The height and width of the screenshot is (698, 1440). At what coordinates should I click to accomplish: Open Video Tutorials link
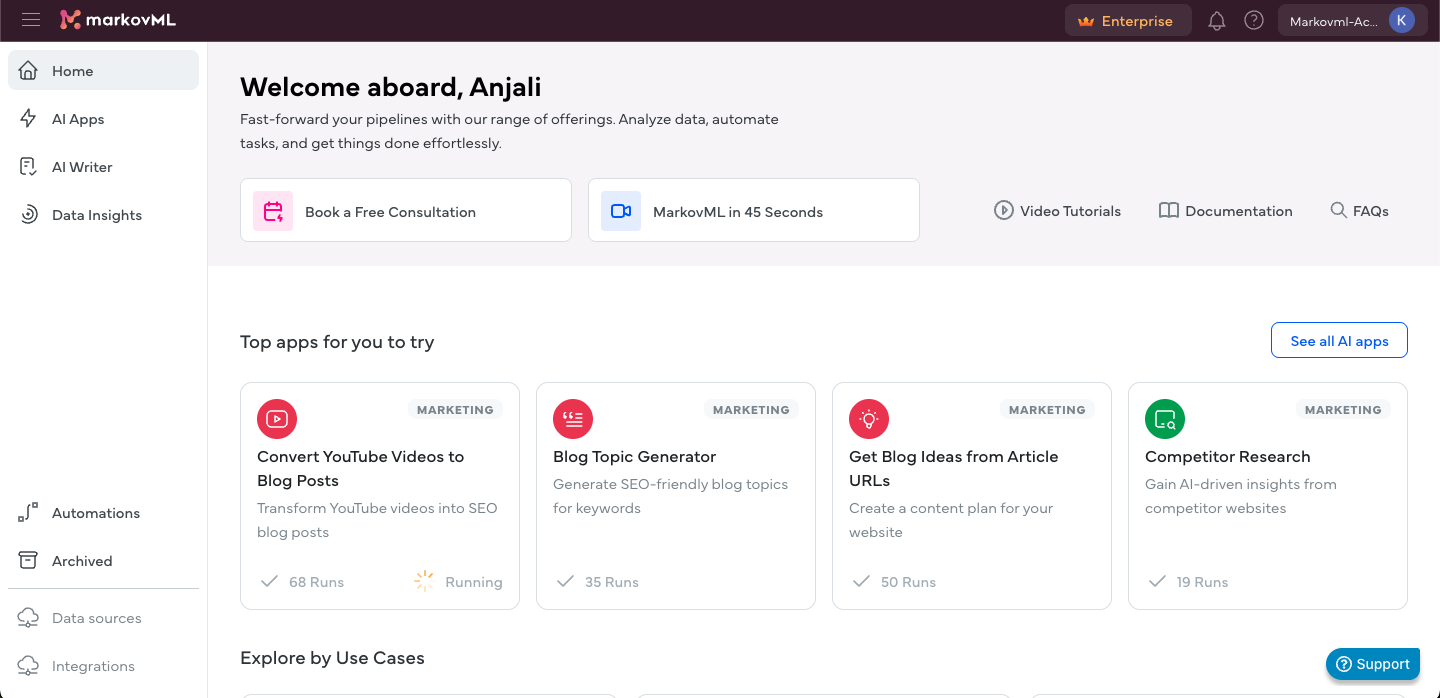click(x=1057, y=211)
